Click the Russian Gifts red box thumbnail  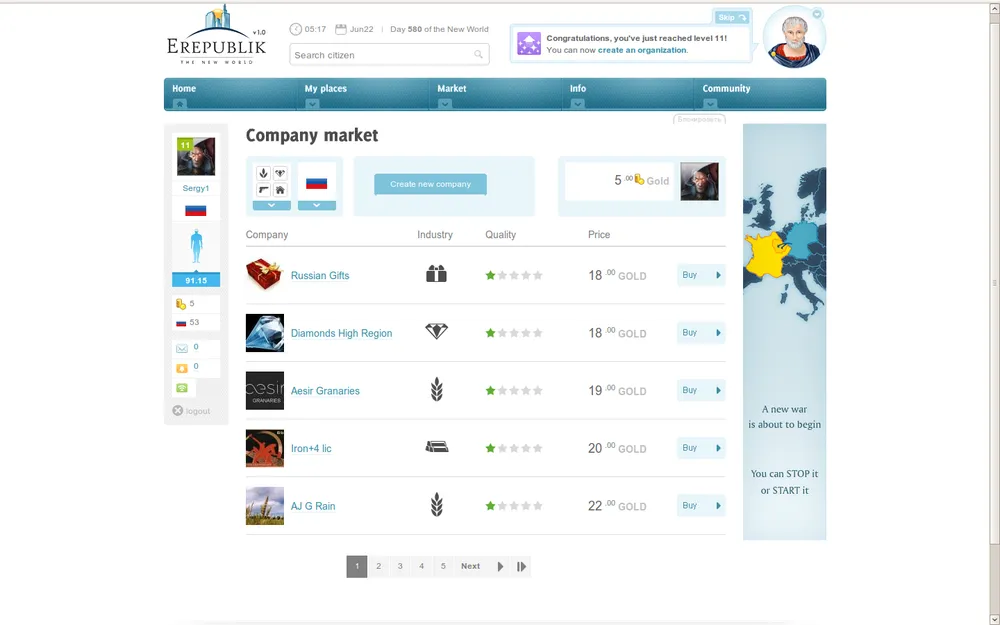pos(265,275)
